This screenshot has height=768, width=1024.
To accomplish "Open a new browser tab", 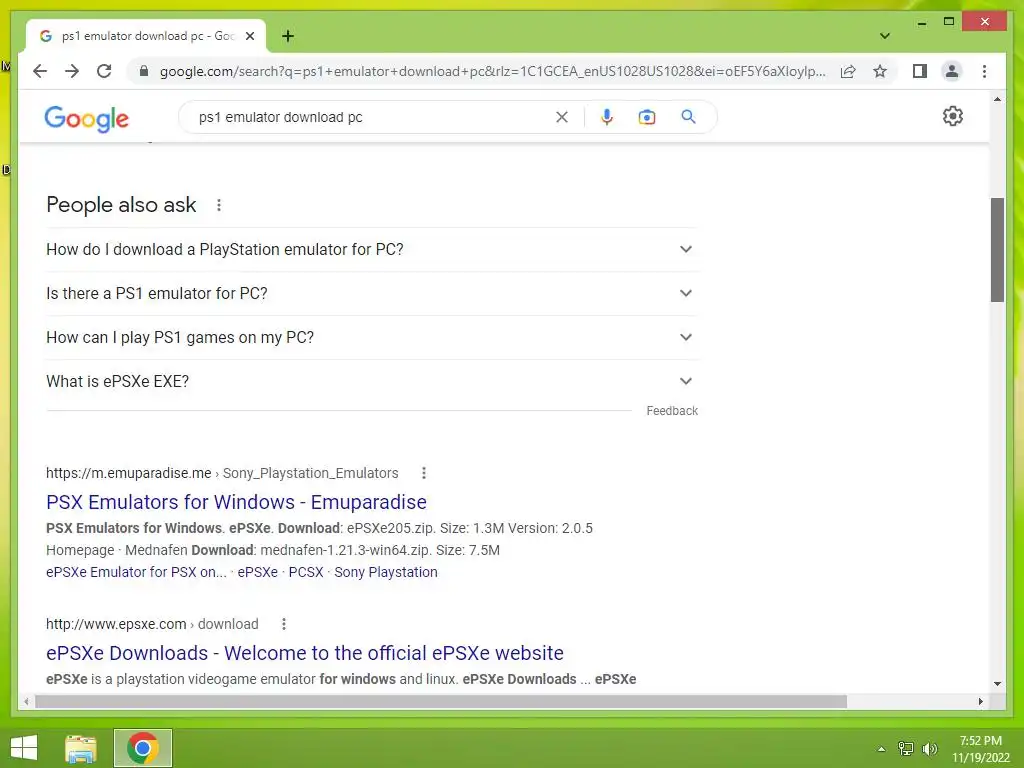I will click(288, 36).
